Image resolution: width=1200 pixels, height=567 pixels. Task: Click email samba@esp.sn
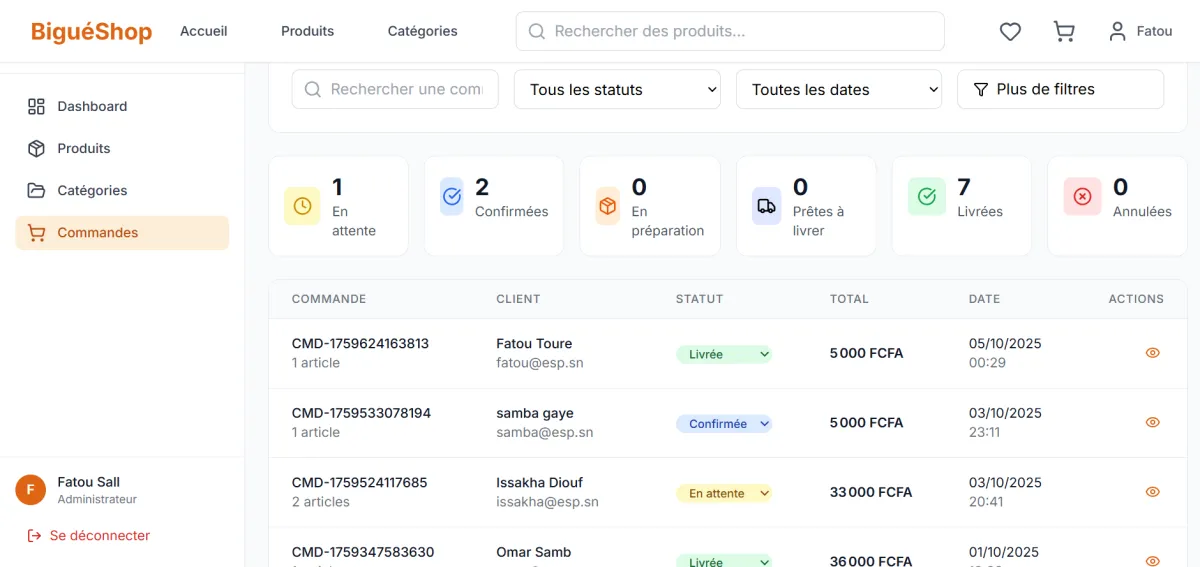pos(544,433)
